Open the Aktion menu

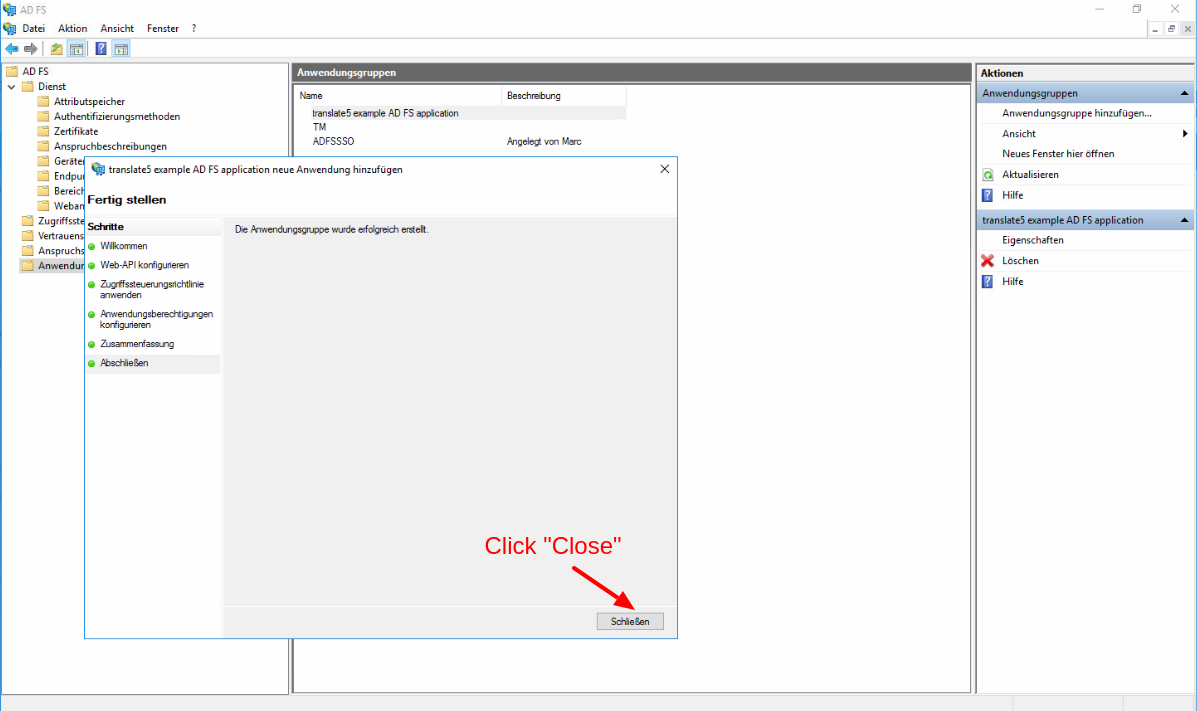(x=73, y=28)
